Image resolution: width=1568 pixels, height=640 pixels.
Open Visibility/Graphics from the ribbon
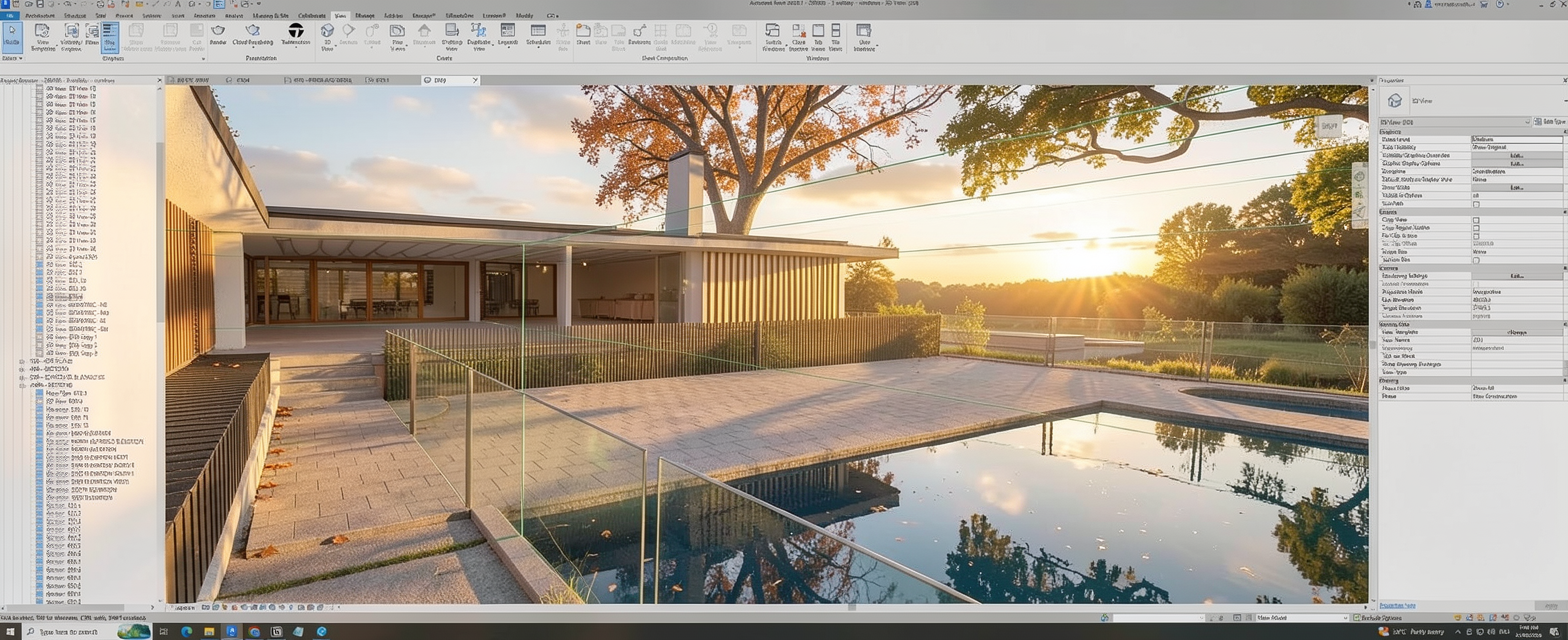click(x=71, y=37)
